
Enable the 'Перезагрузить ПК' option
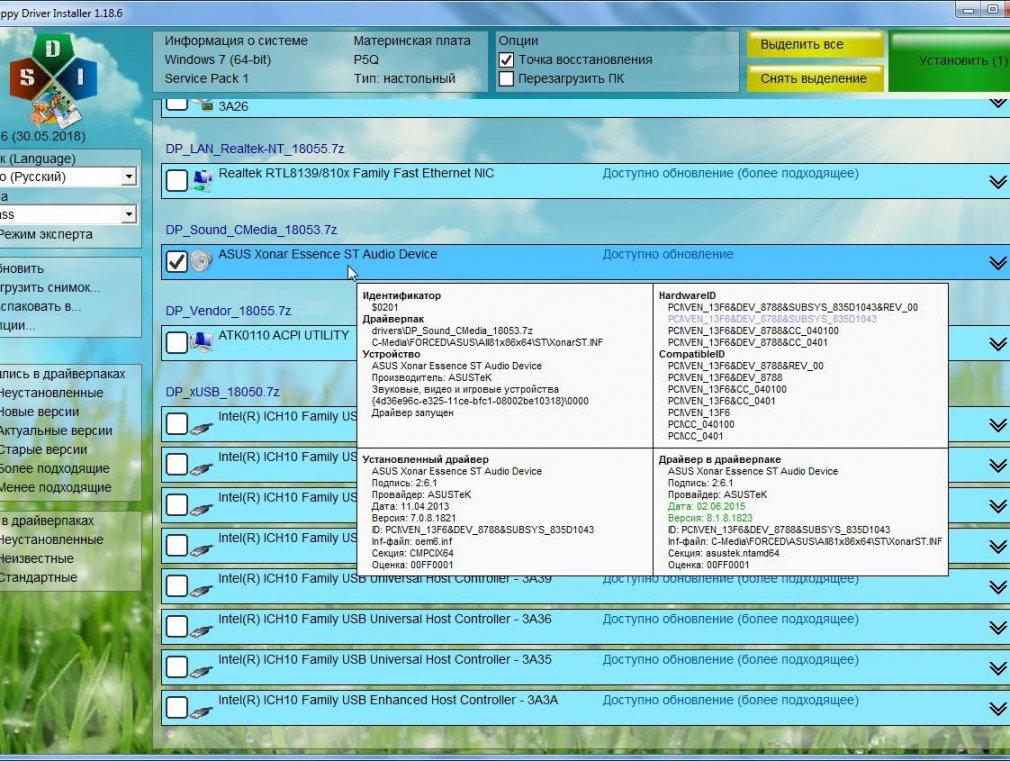point(506,79)
